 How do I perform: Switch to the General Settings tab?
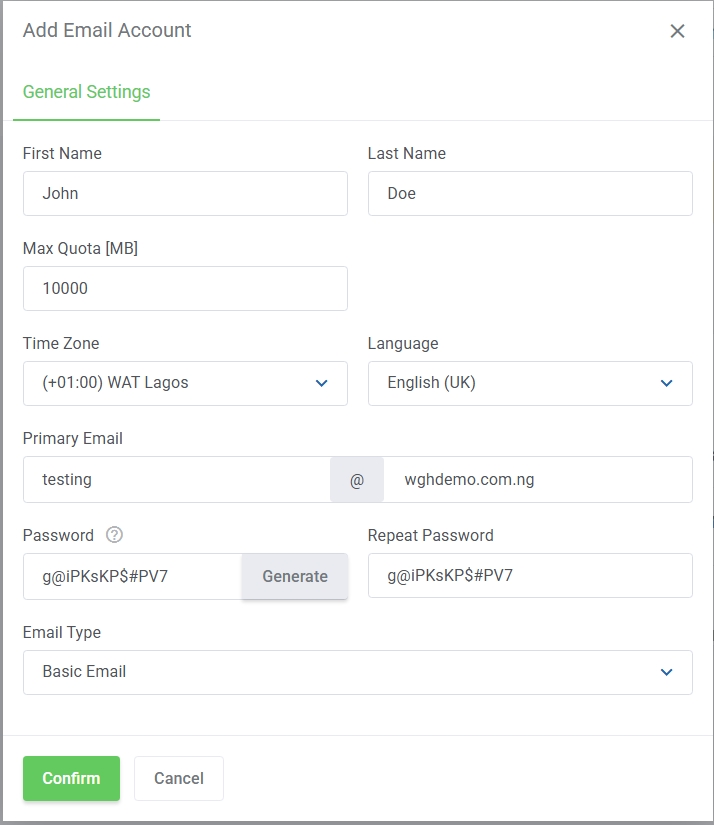pyautogui.click(x=87, y=92)
